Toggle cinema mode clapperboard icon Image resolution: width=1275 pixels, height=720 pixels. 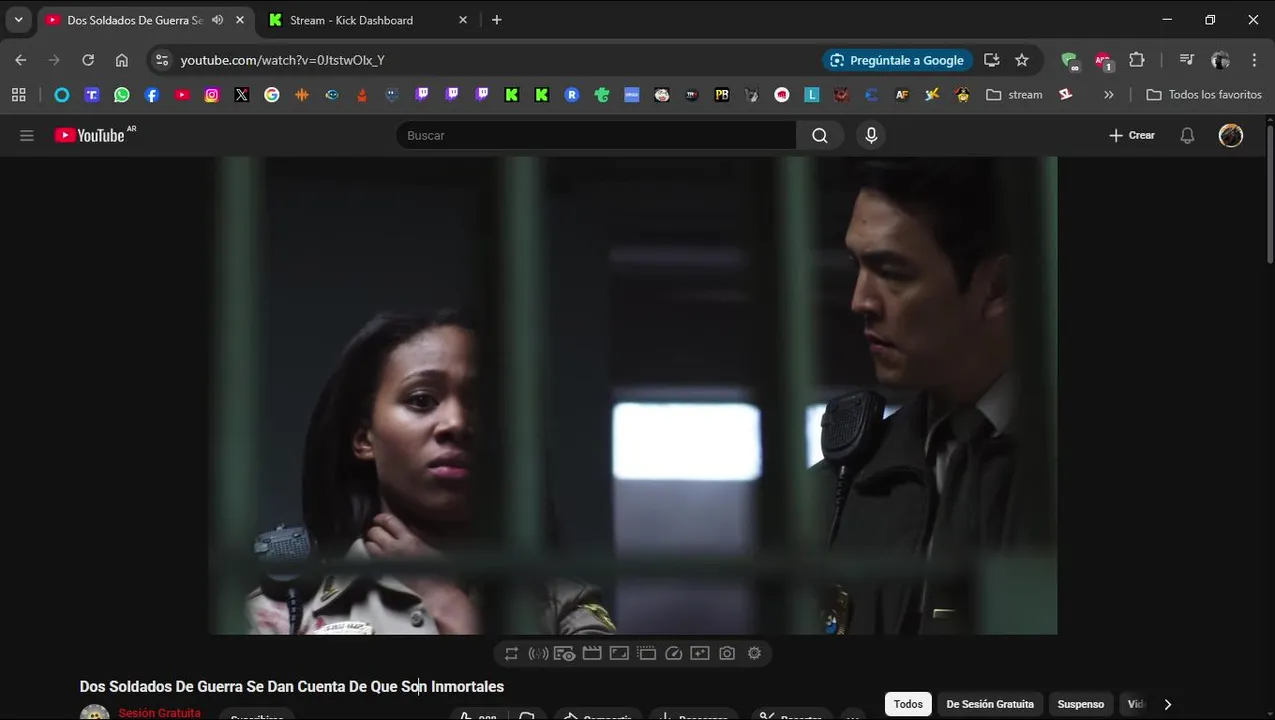click(x=592, y=654)
